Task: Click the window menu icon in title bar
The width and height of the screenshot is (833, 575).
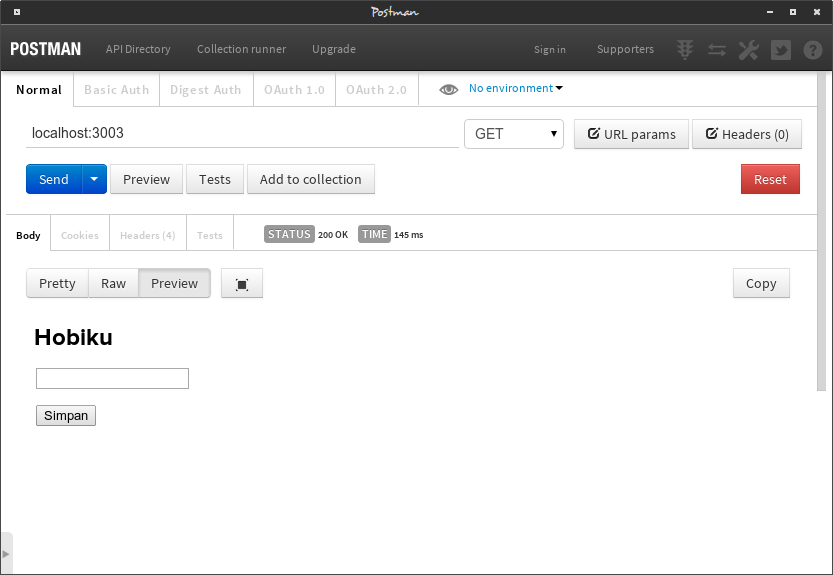Action: click(17, 12)
